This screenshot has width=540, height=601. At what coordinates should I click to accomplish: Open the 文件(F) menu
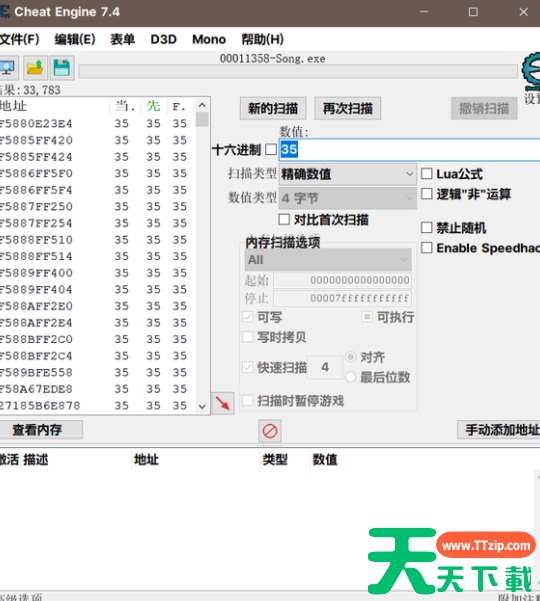20,39
